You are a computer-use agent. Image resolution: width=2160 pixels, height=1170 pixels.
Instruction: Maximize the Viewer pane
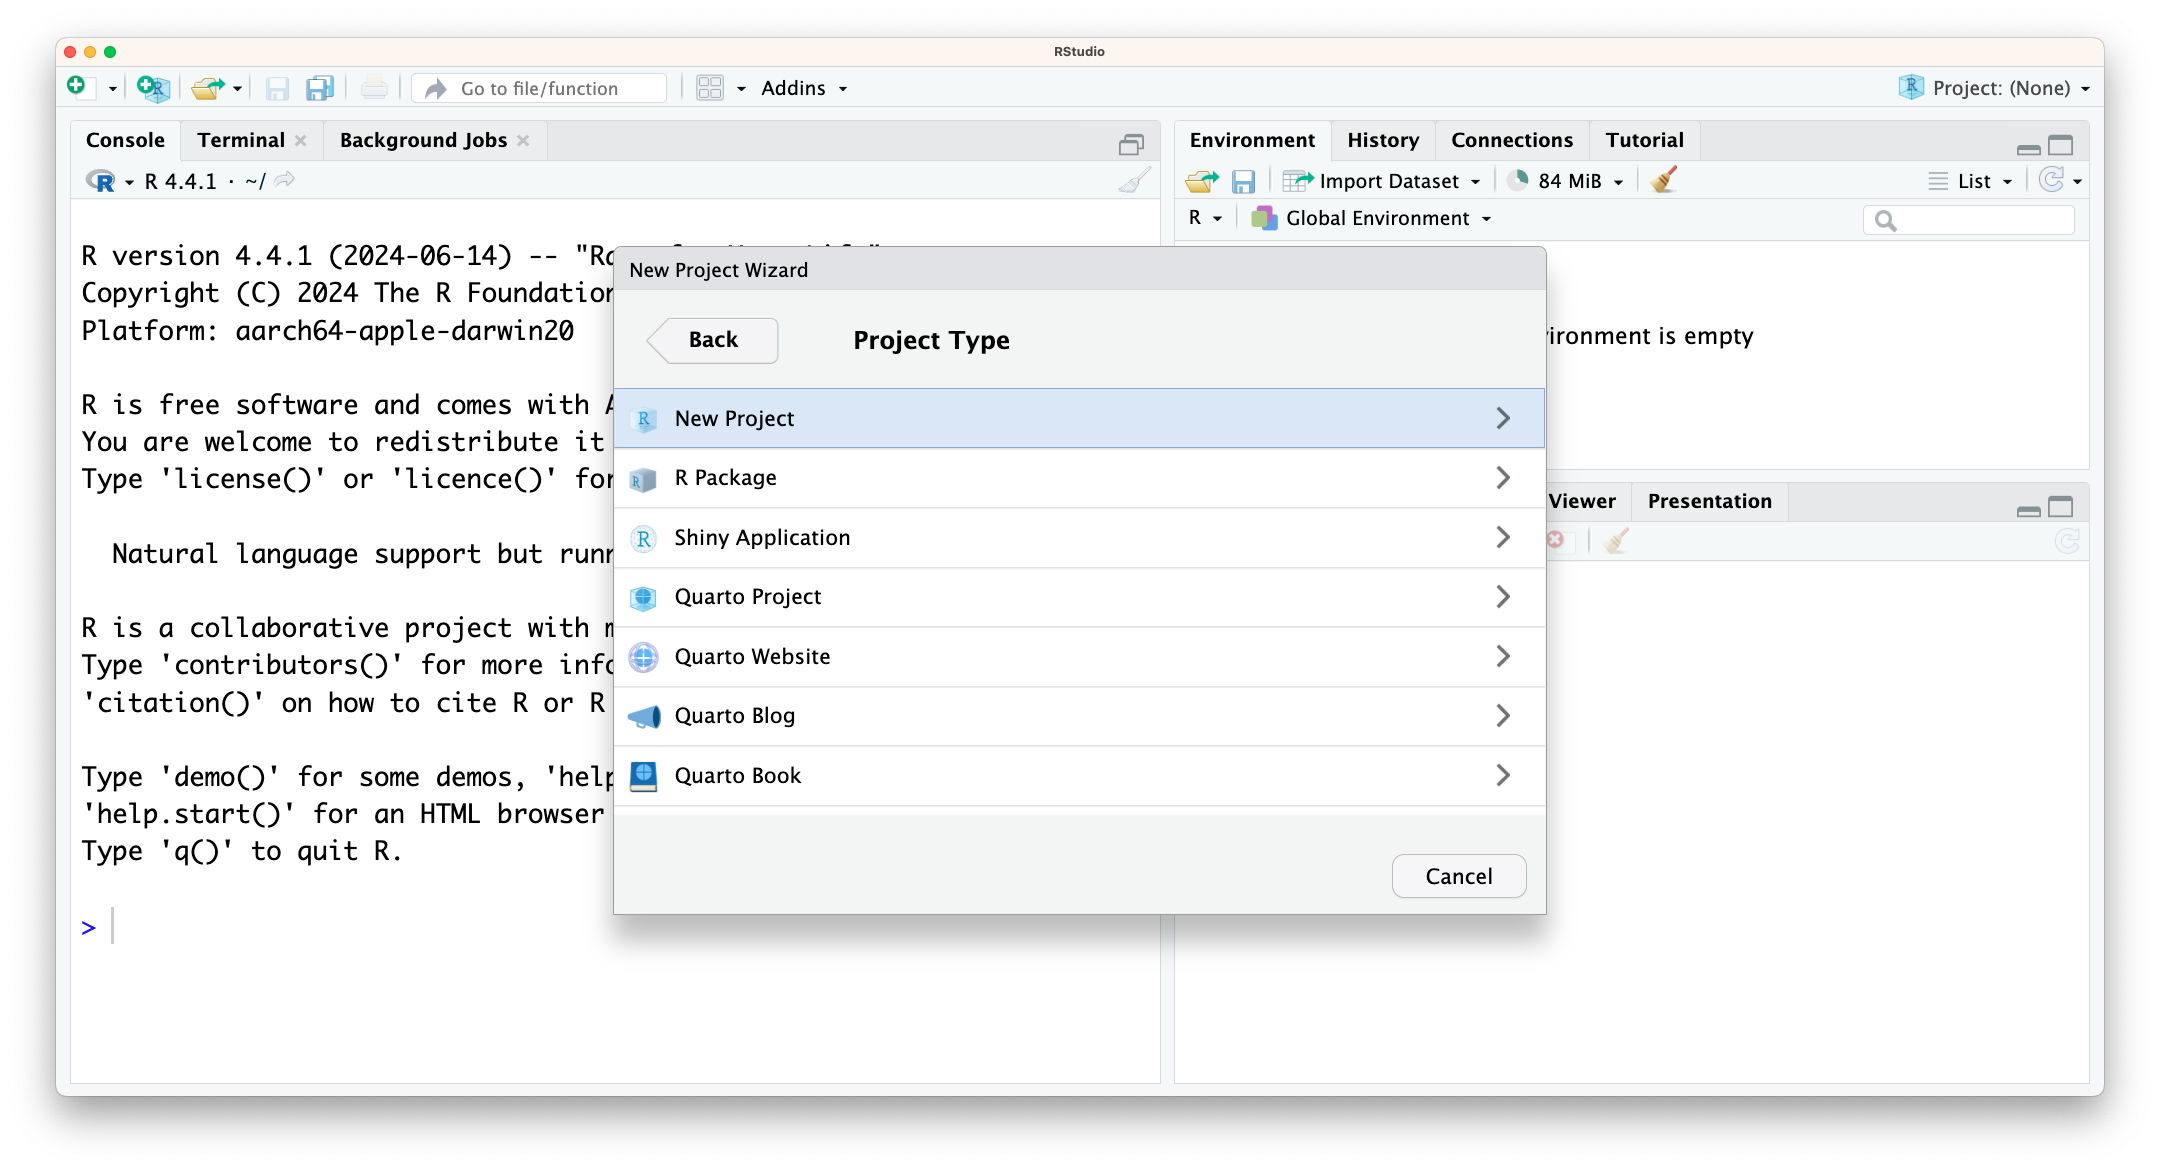pyautogui.click(x=2061, y=507)
